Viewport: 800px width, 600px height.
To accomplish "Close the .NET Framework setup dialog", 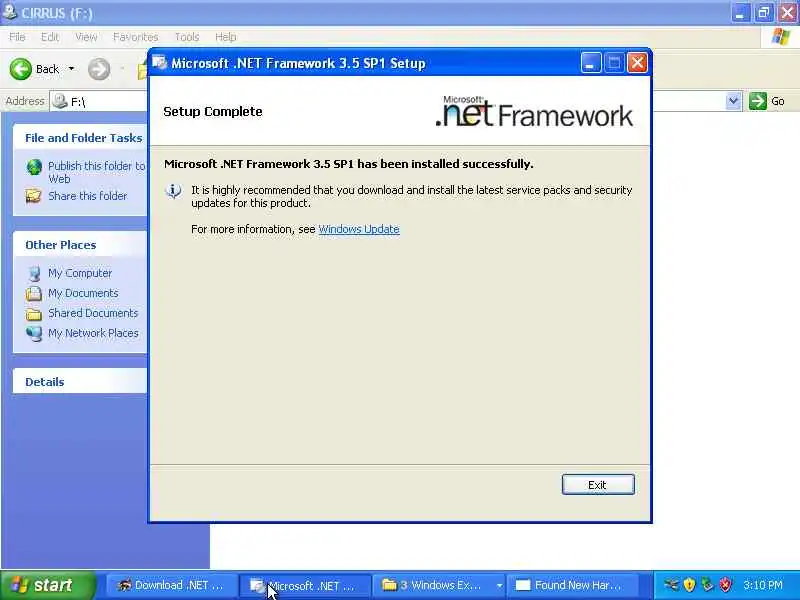I will (x=637, y=63).
